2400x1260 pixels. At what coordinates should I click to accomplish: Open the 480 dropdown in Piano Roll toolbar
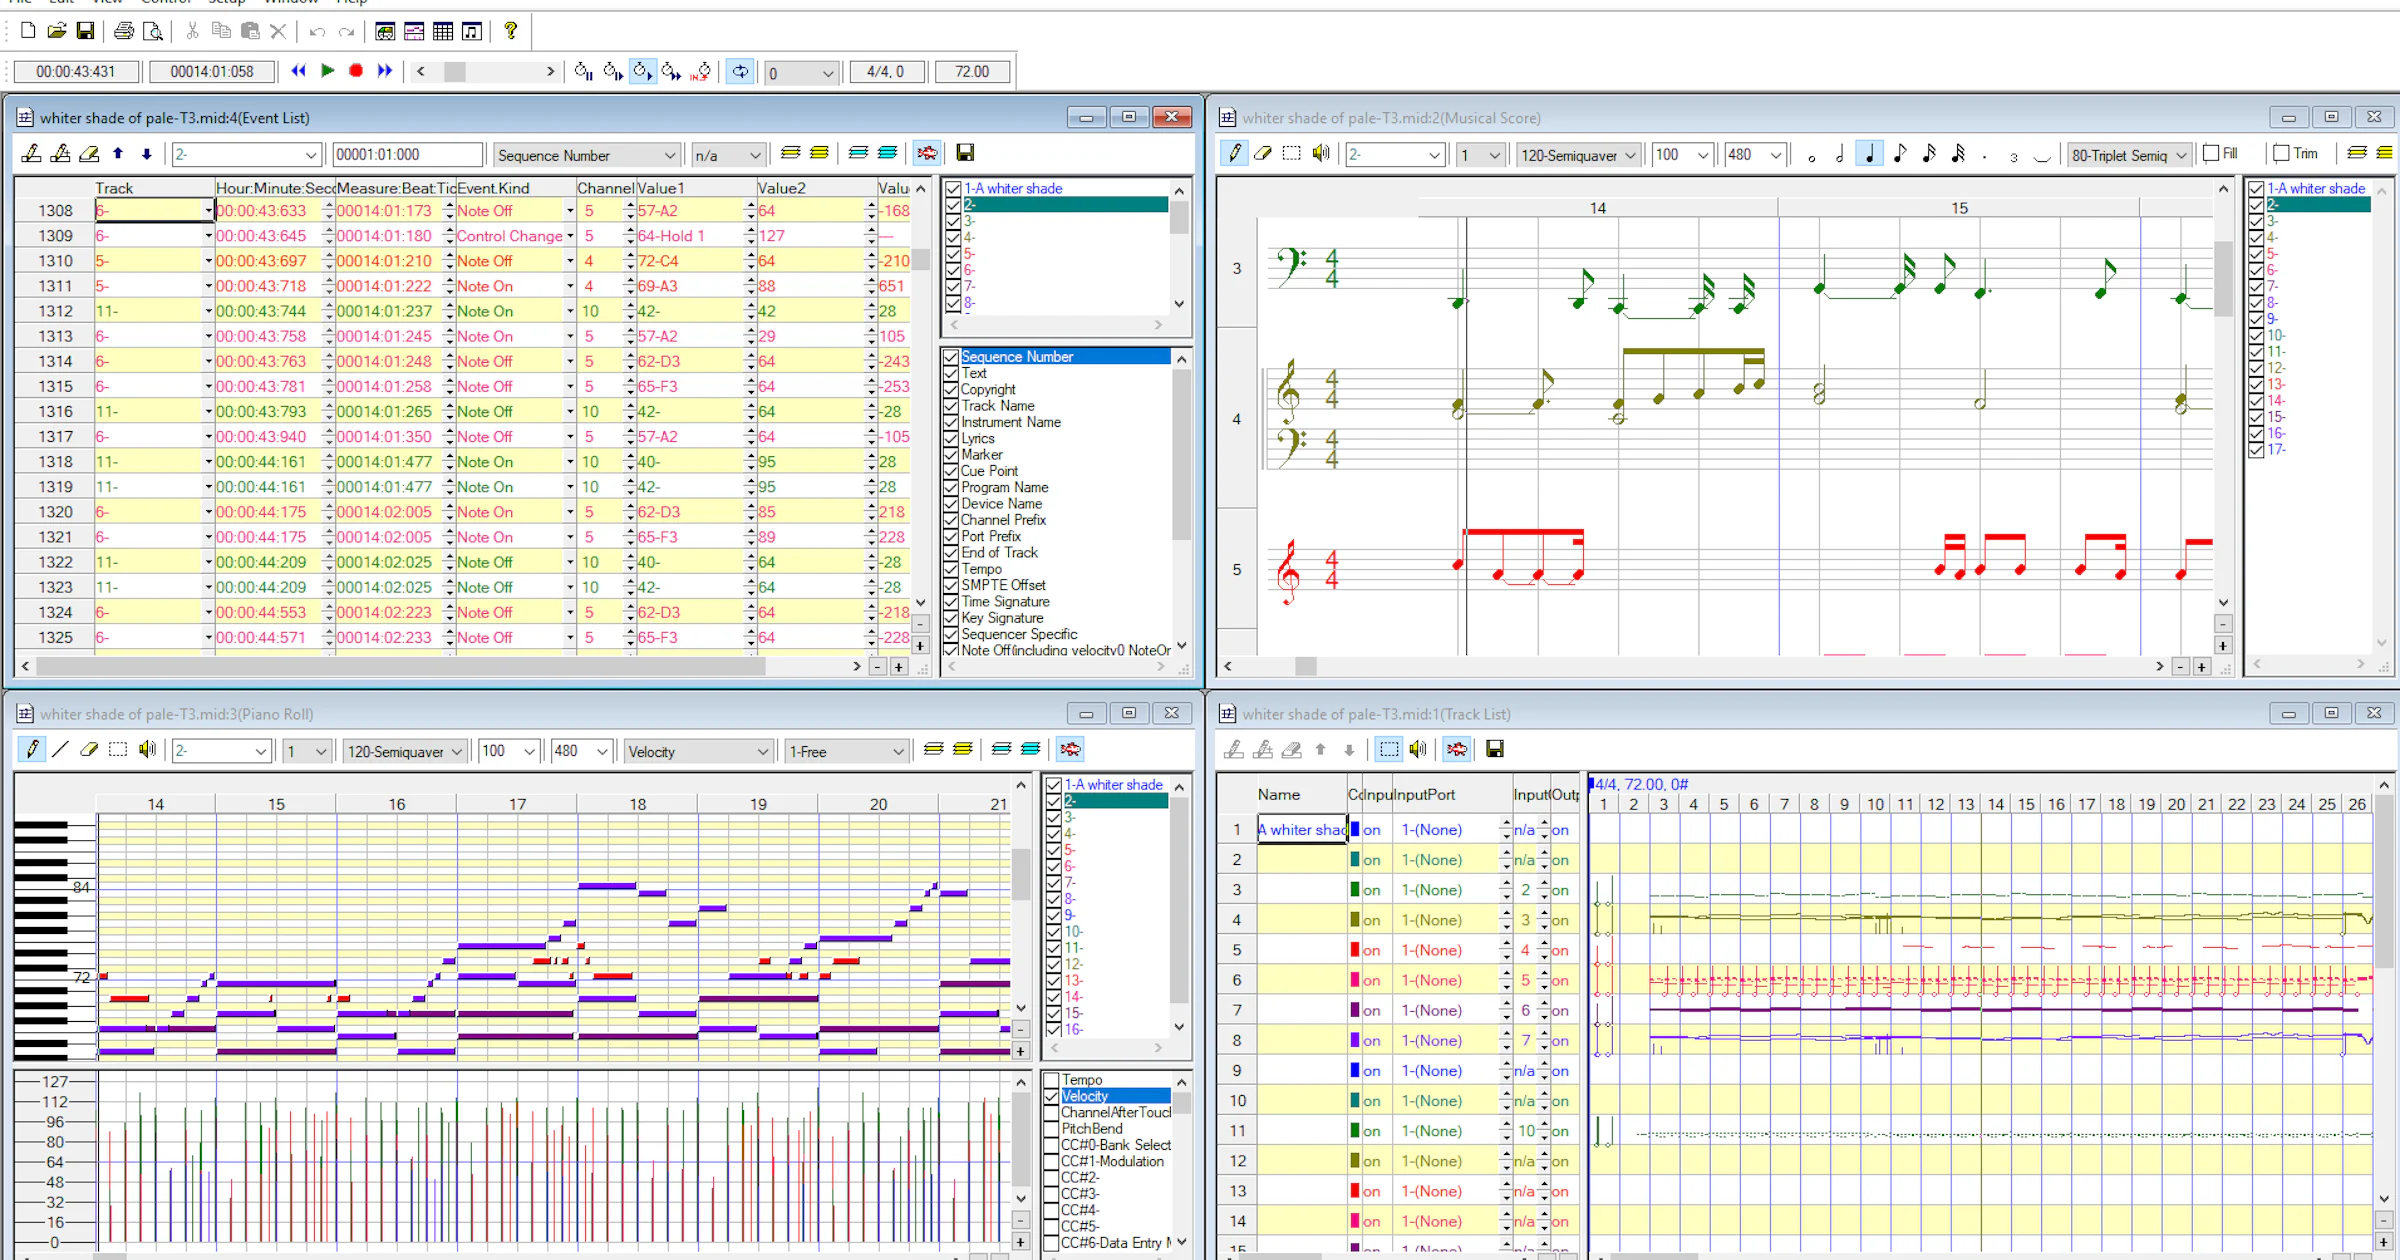click(x=581, y=751)
